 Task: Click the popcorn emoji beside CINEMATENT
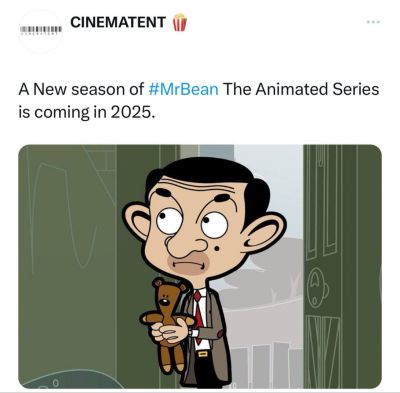coord(179,22)
